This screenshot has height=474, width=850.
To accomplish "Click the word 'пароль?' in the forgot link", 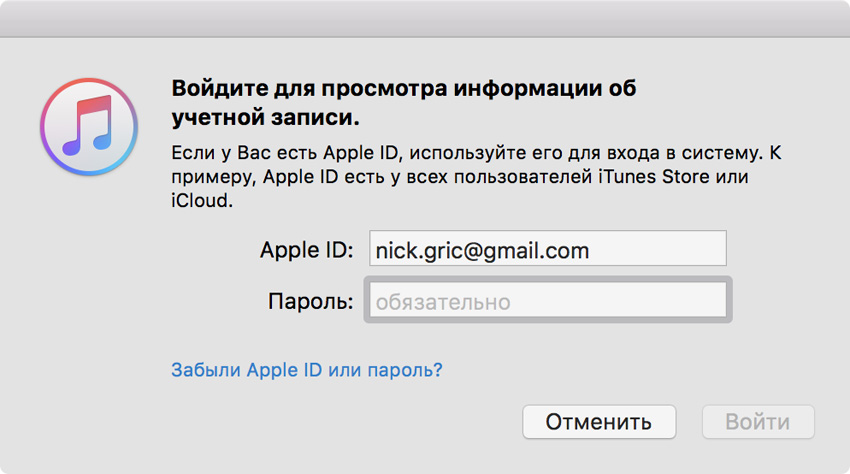I will point(410,370).
